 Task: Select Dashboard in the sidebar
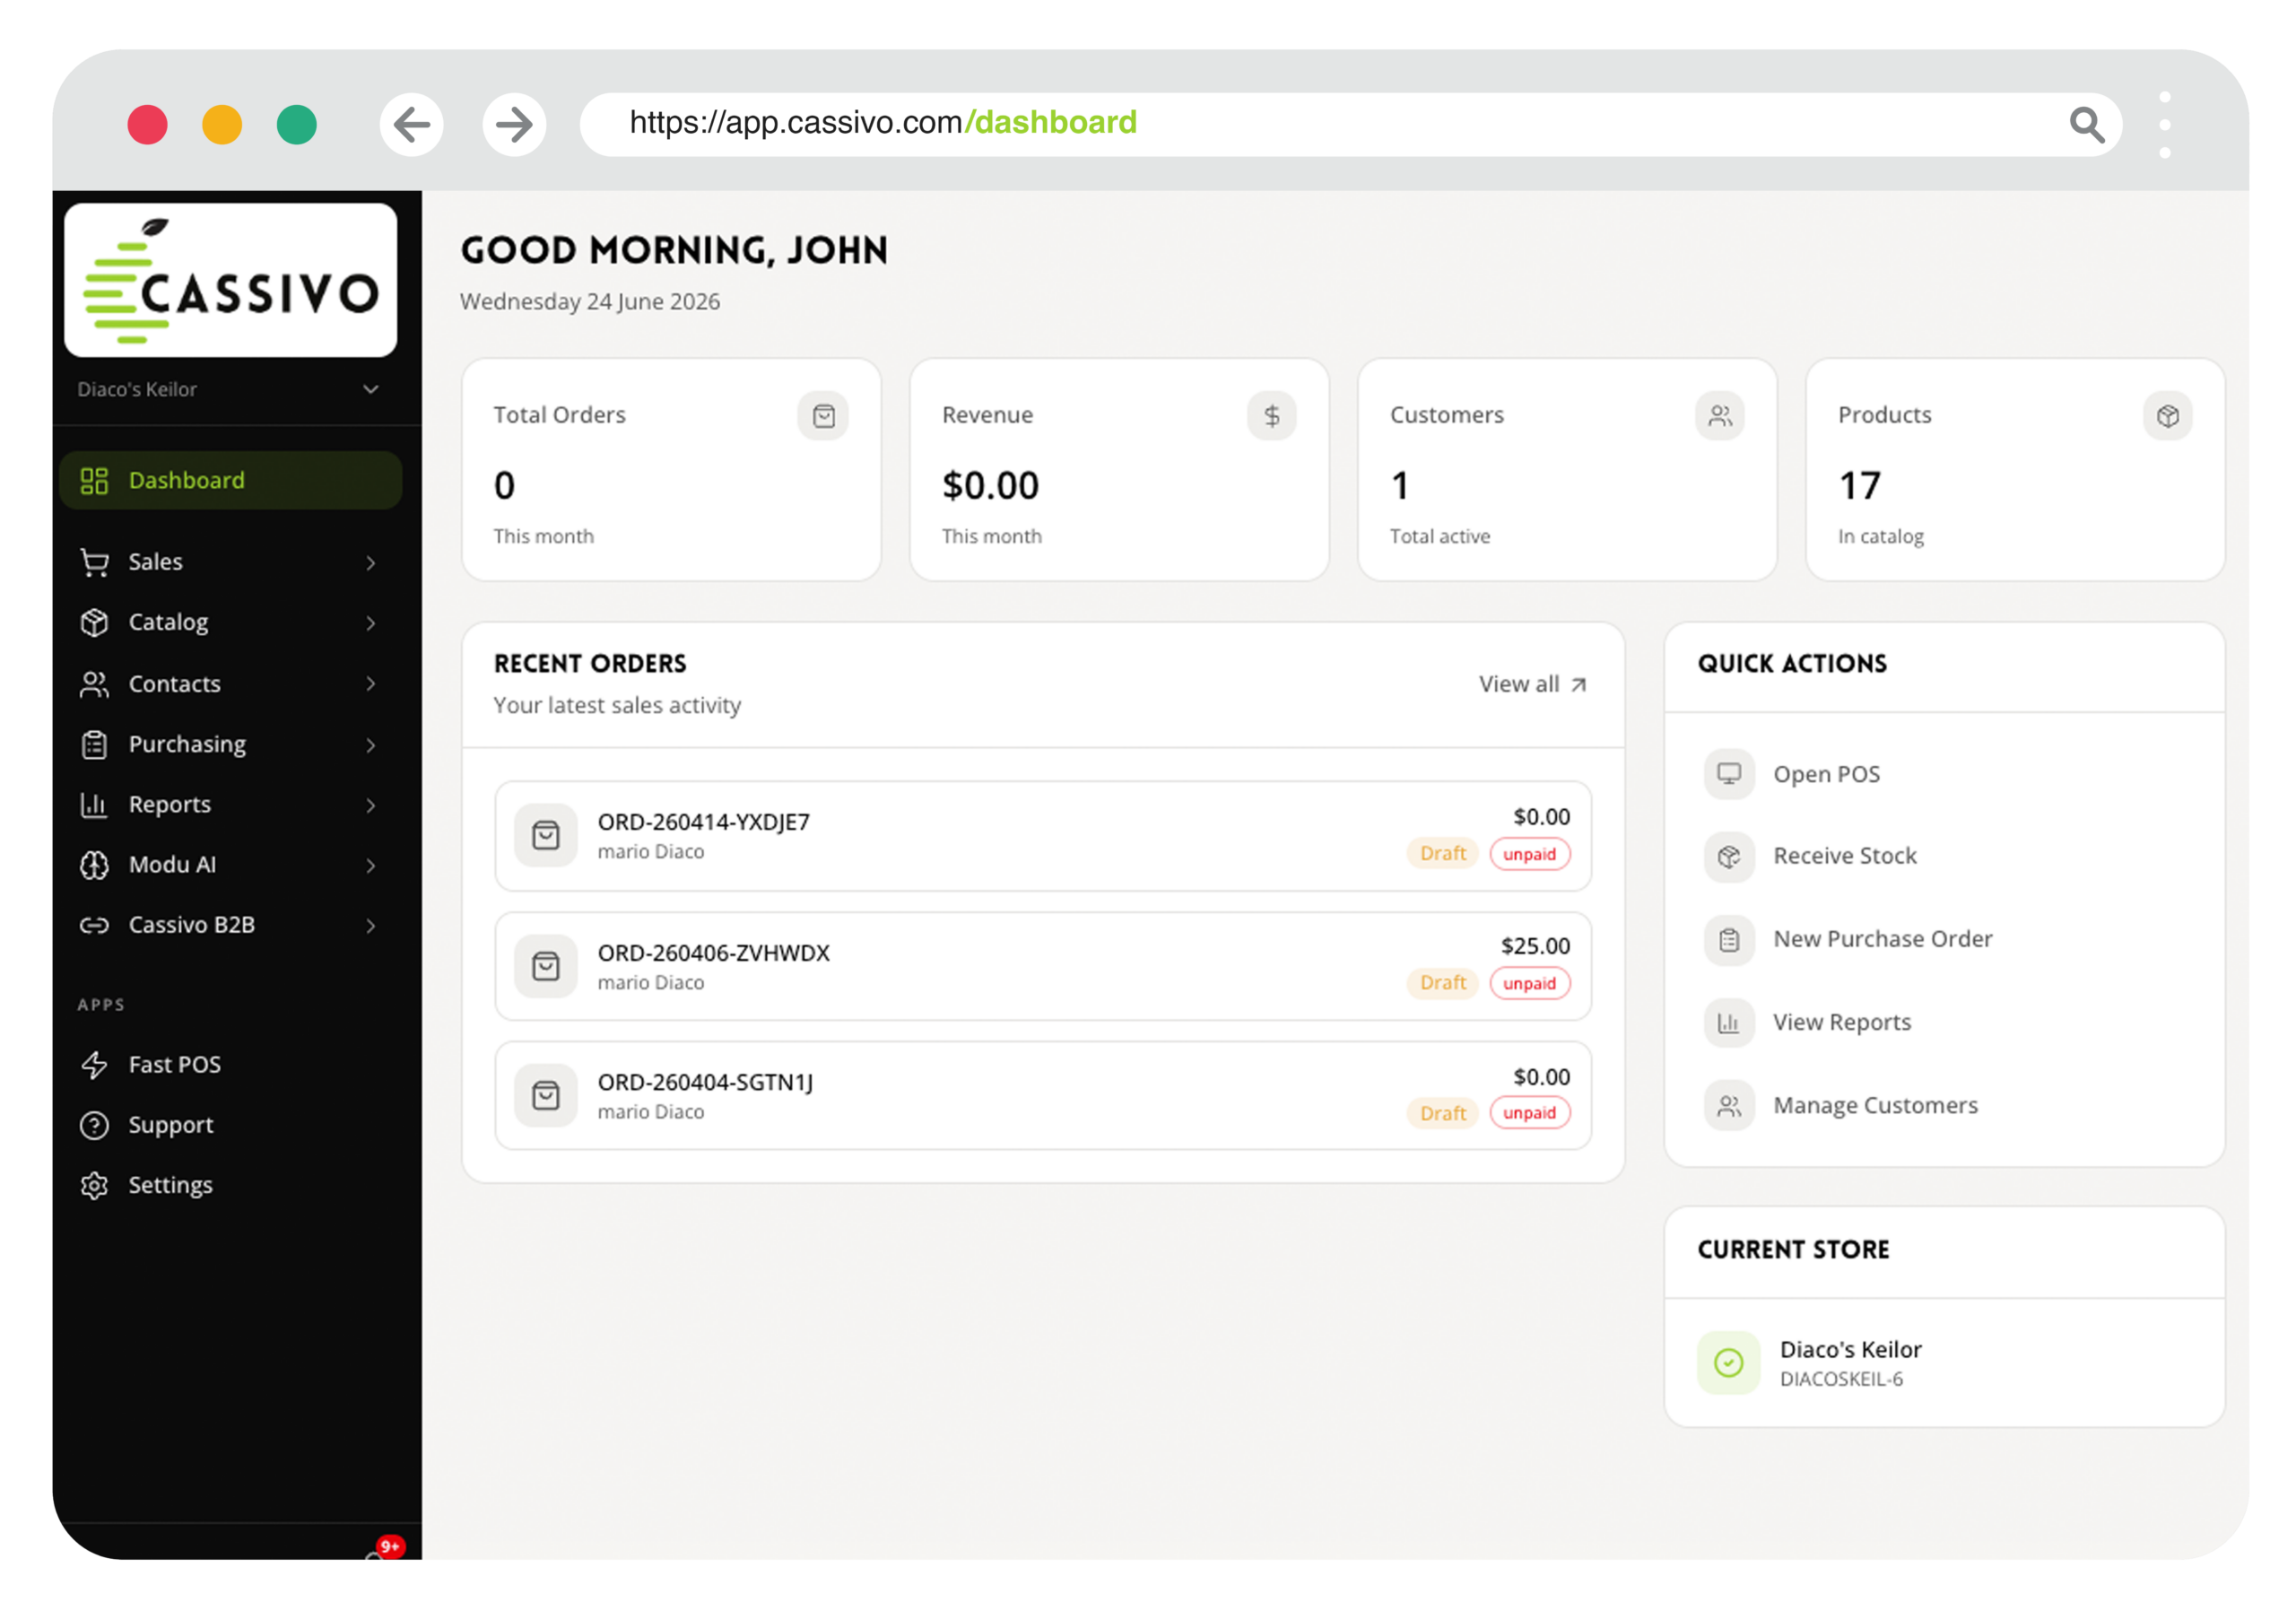pyautogui.click(x=230, y=481)
